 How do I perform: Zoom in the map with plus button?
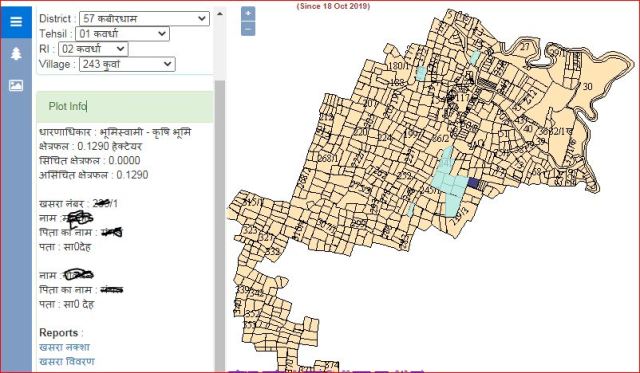(x=248, y=14)
